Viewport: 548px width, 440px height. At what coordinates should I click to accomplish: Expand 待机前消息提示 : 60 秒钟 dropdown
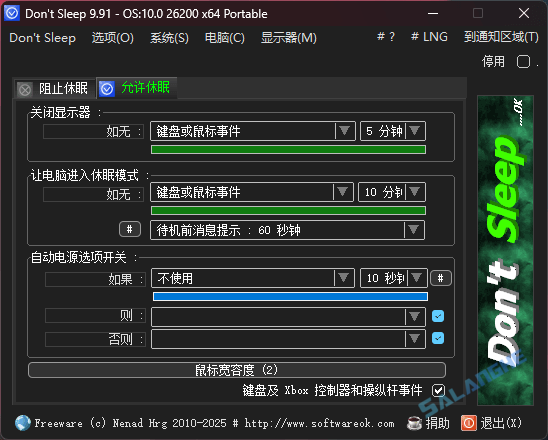tap(288, 230)
